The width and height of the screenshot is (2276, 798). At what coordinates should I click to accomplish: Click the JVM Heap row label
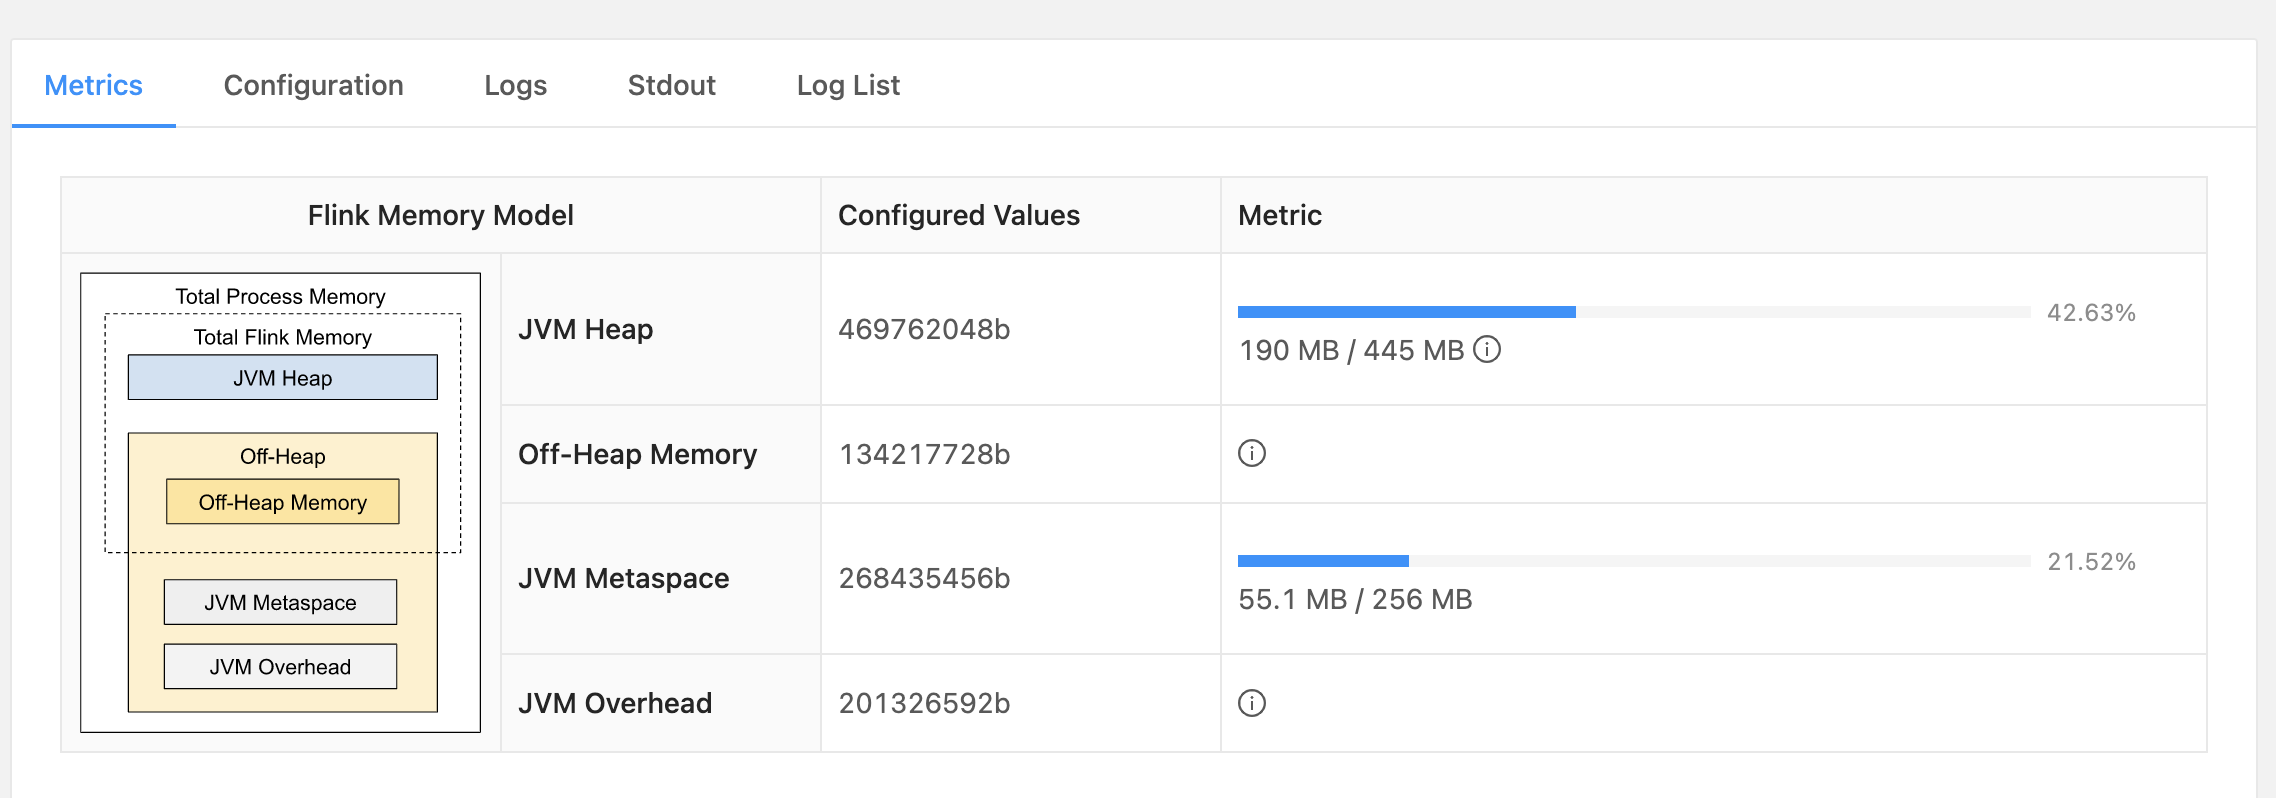click(x=586, y=329)
